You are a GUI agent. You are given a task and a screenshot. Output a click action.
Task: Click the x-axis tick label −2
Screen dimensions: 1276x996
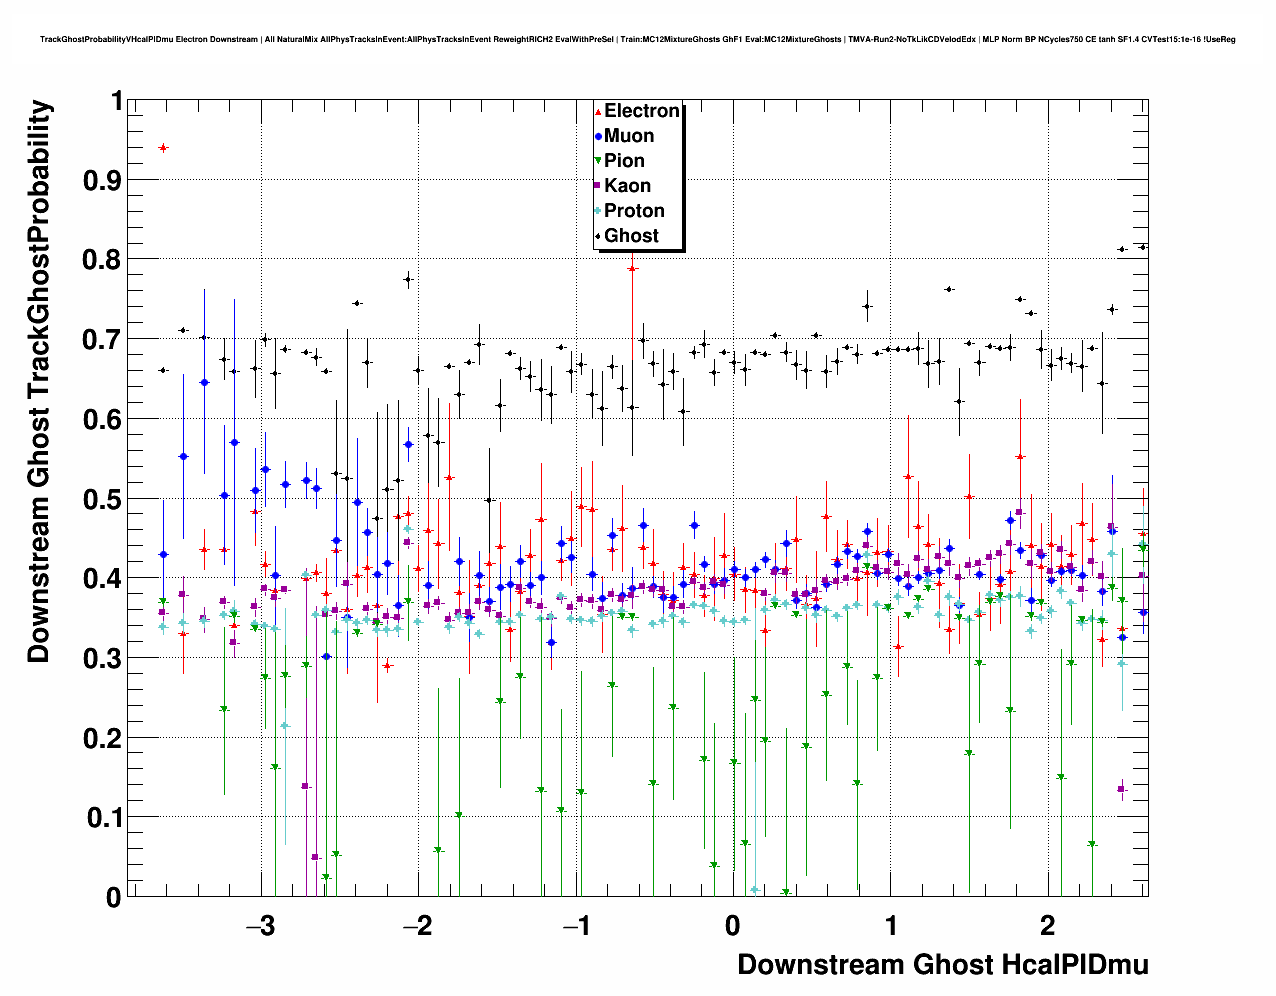point(417,926)
